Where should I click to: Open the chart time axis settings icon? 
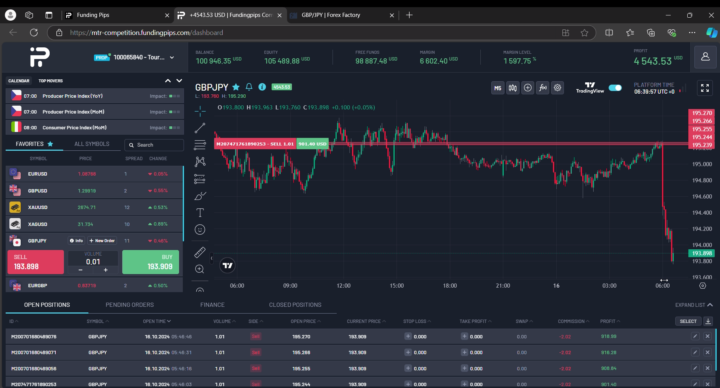[x=703, y=286]
